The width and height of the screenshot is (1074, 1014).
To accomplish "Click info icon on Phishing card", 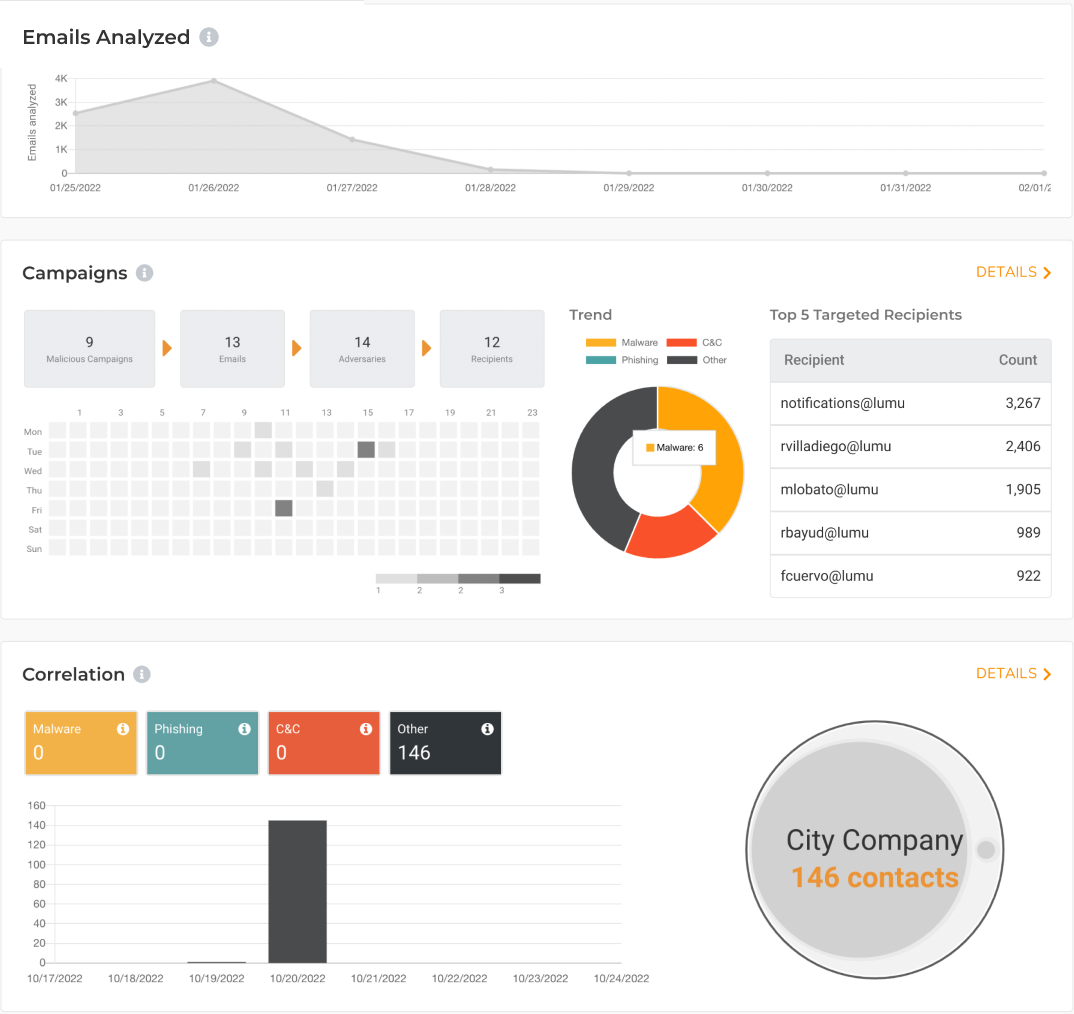I will click(x=244, y=729).
